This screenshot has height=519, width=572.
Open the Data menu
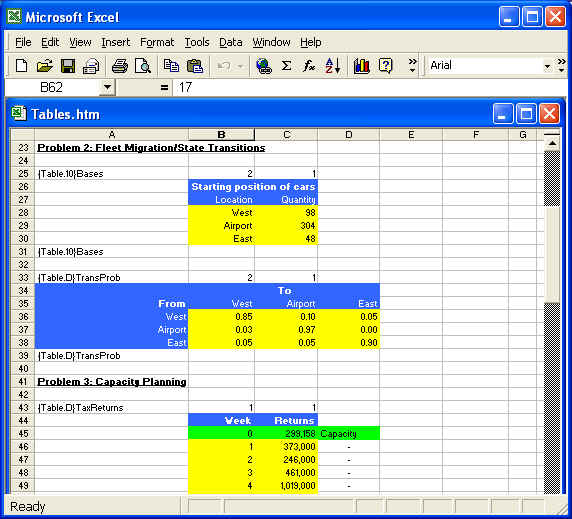pyautogui.click(x=231, y=42)
